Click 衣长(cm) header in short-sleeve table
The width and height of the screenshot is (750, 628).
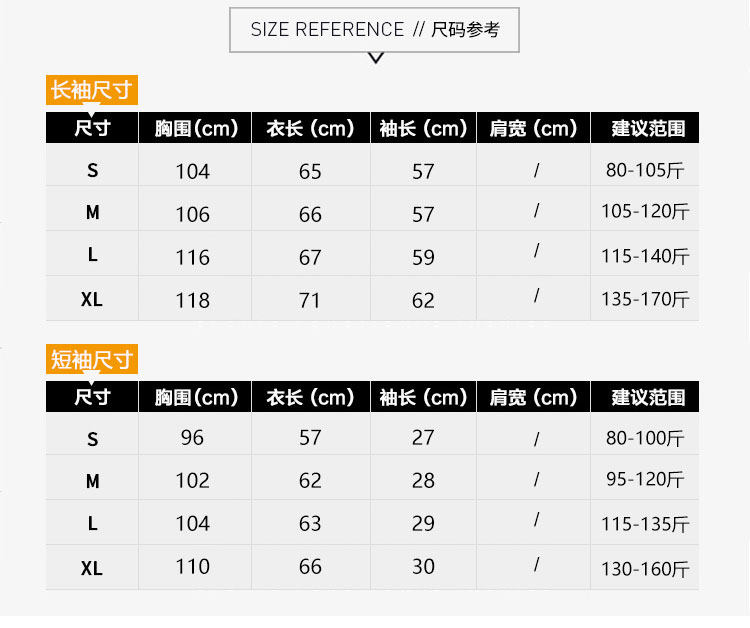click(x=310, y=397)
